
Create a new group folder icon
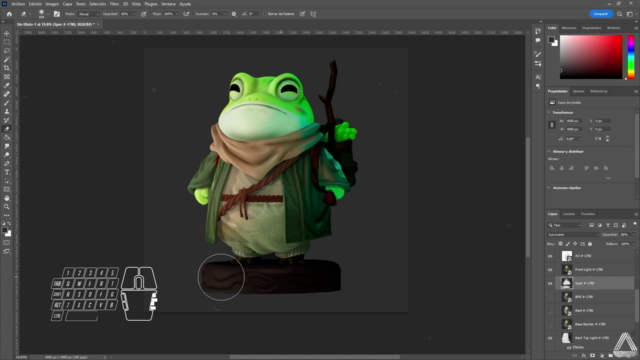pos(610,356)
